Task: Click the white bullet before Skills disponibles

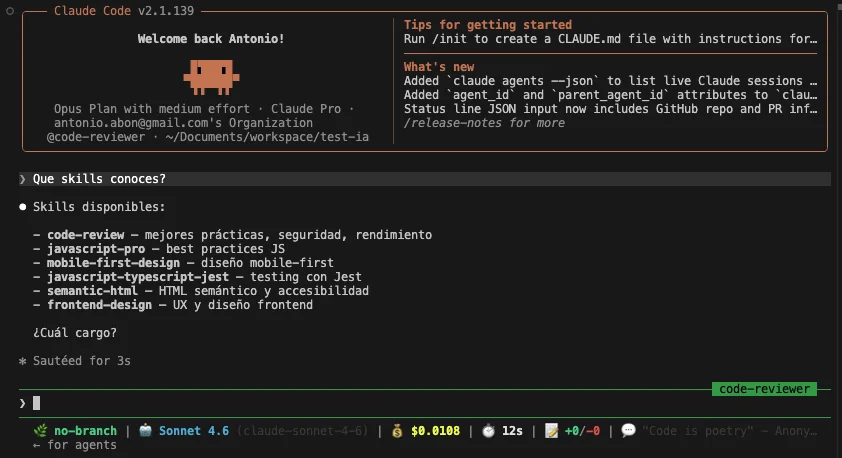Action: tap(23, 207)
